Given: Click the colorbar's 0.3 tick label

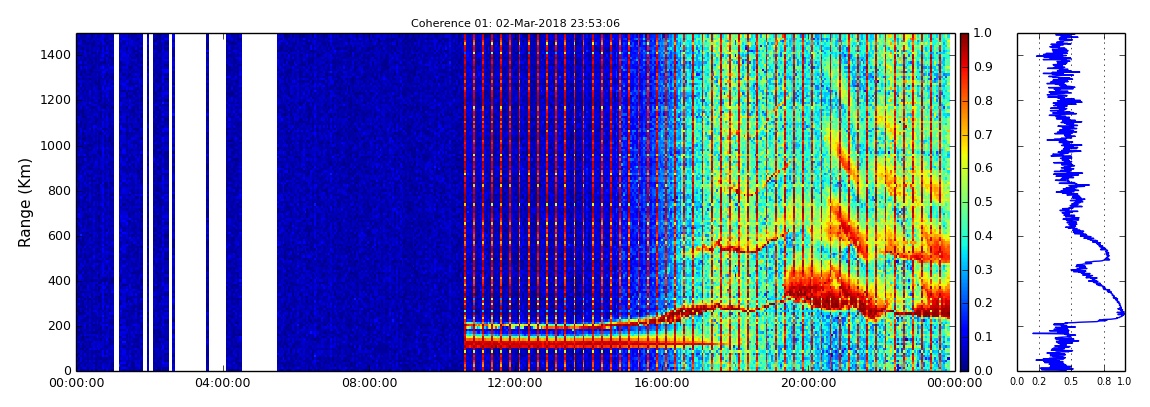Looking at the screenshot, I should pyautogui.click(x=984, y=269).
